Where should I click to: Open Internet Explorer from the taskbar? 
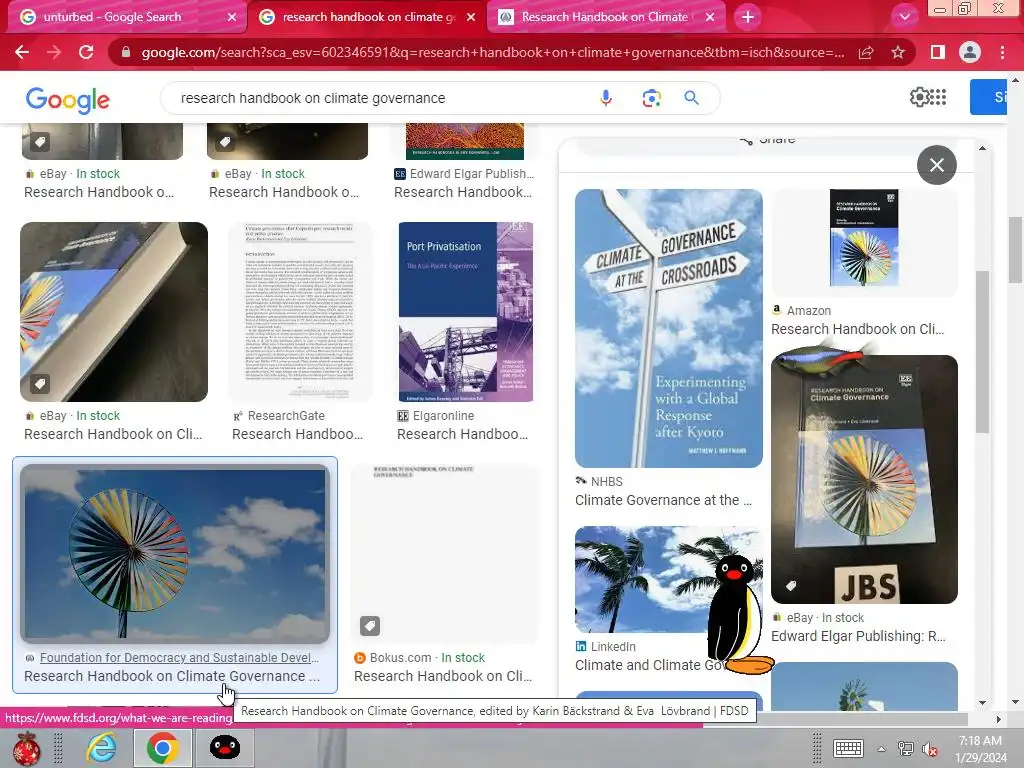103,747
